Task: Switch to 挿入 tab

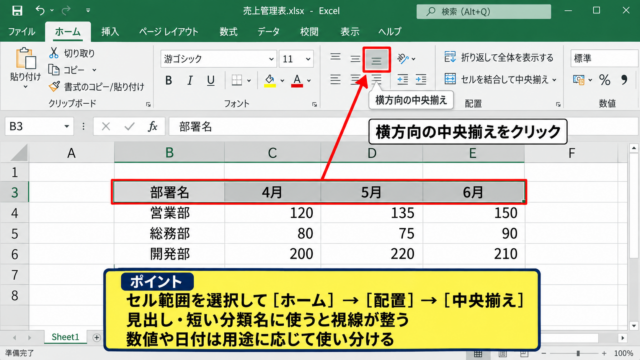Action: coord(110,31)
